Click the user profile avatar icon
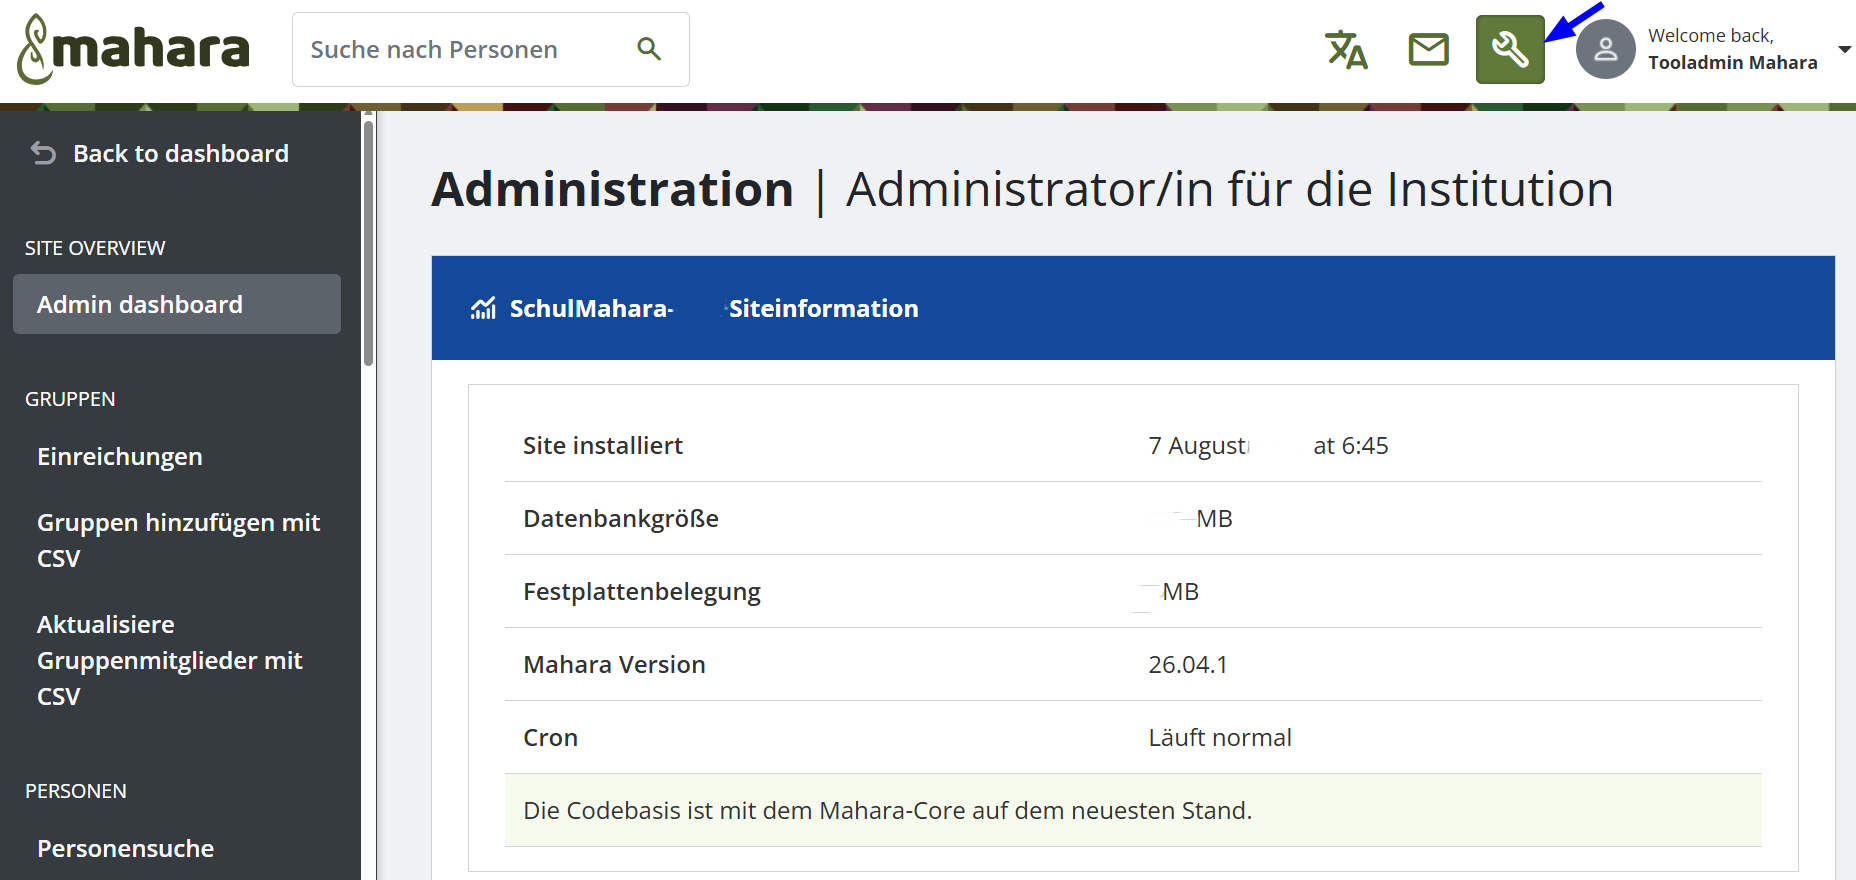 pyautogui.click(x=1606, y=49)
